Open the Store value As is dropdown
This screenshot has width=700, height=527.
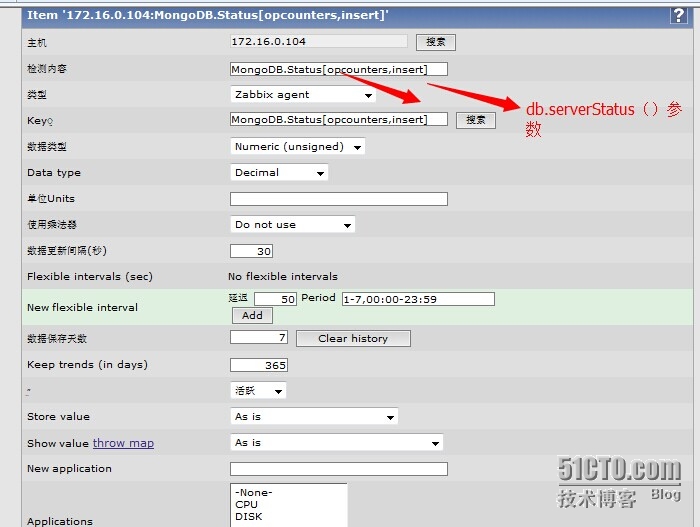314,417
